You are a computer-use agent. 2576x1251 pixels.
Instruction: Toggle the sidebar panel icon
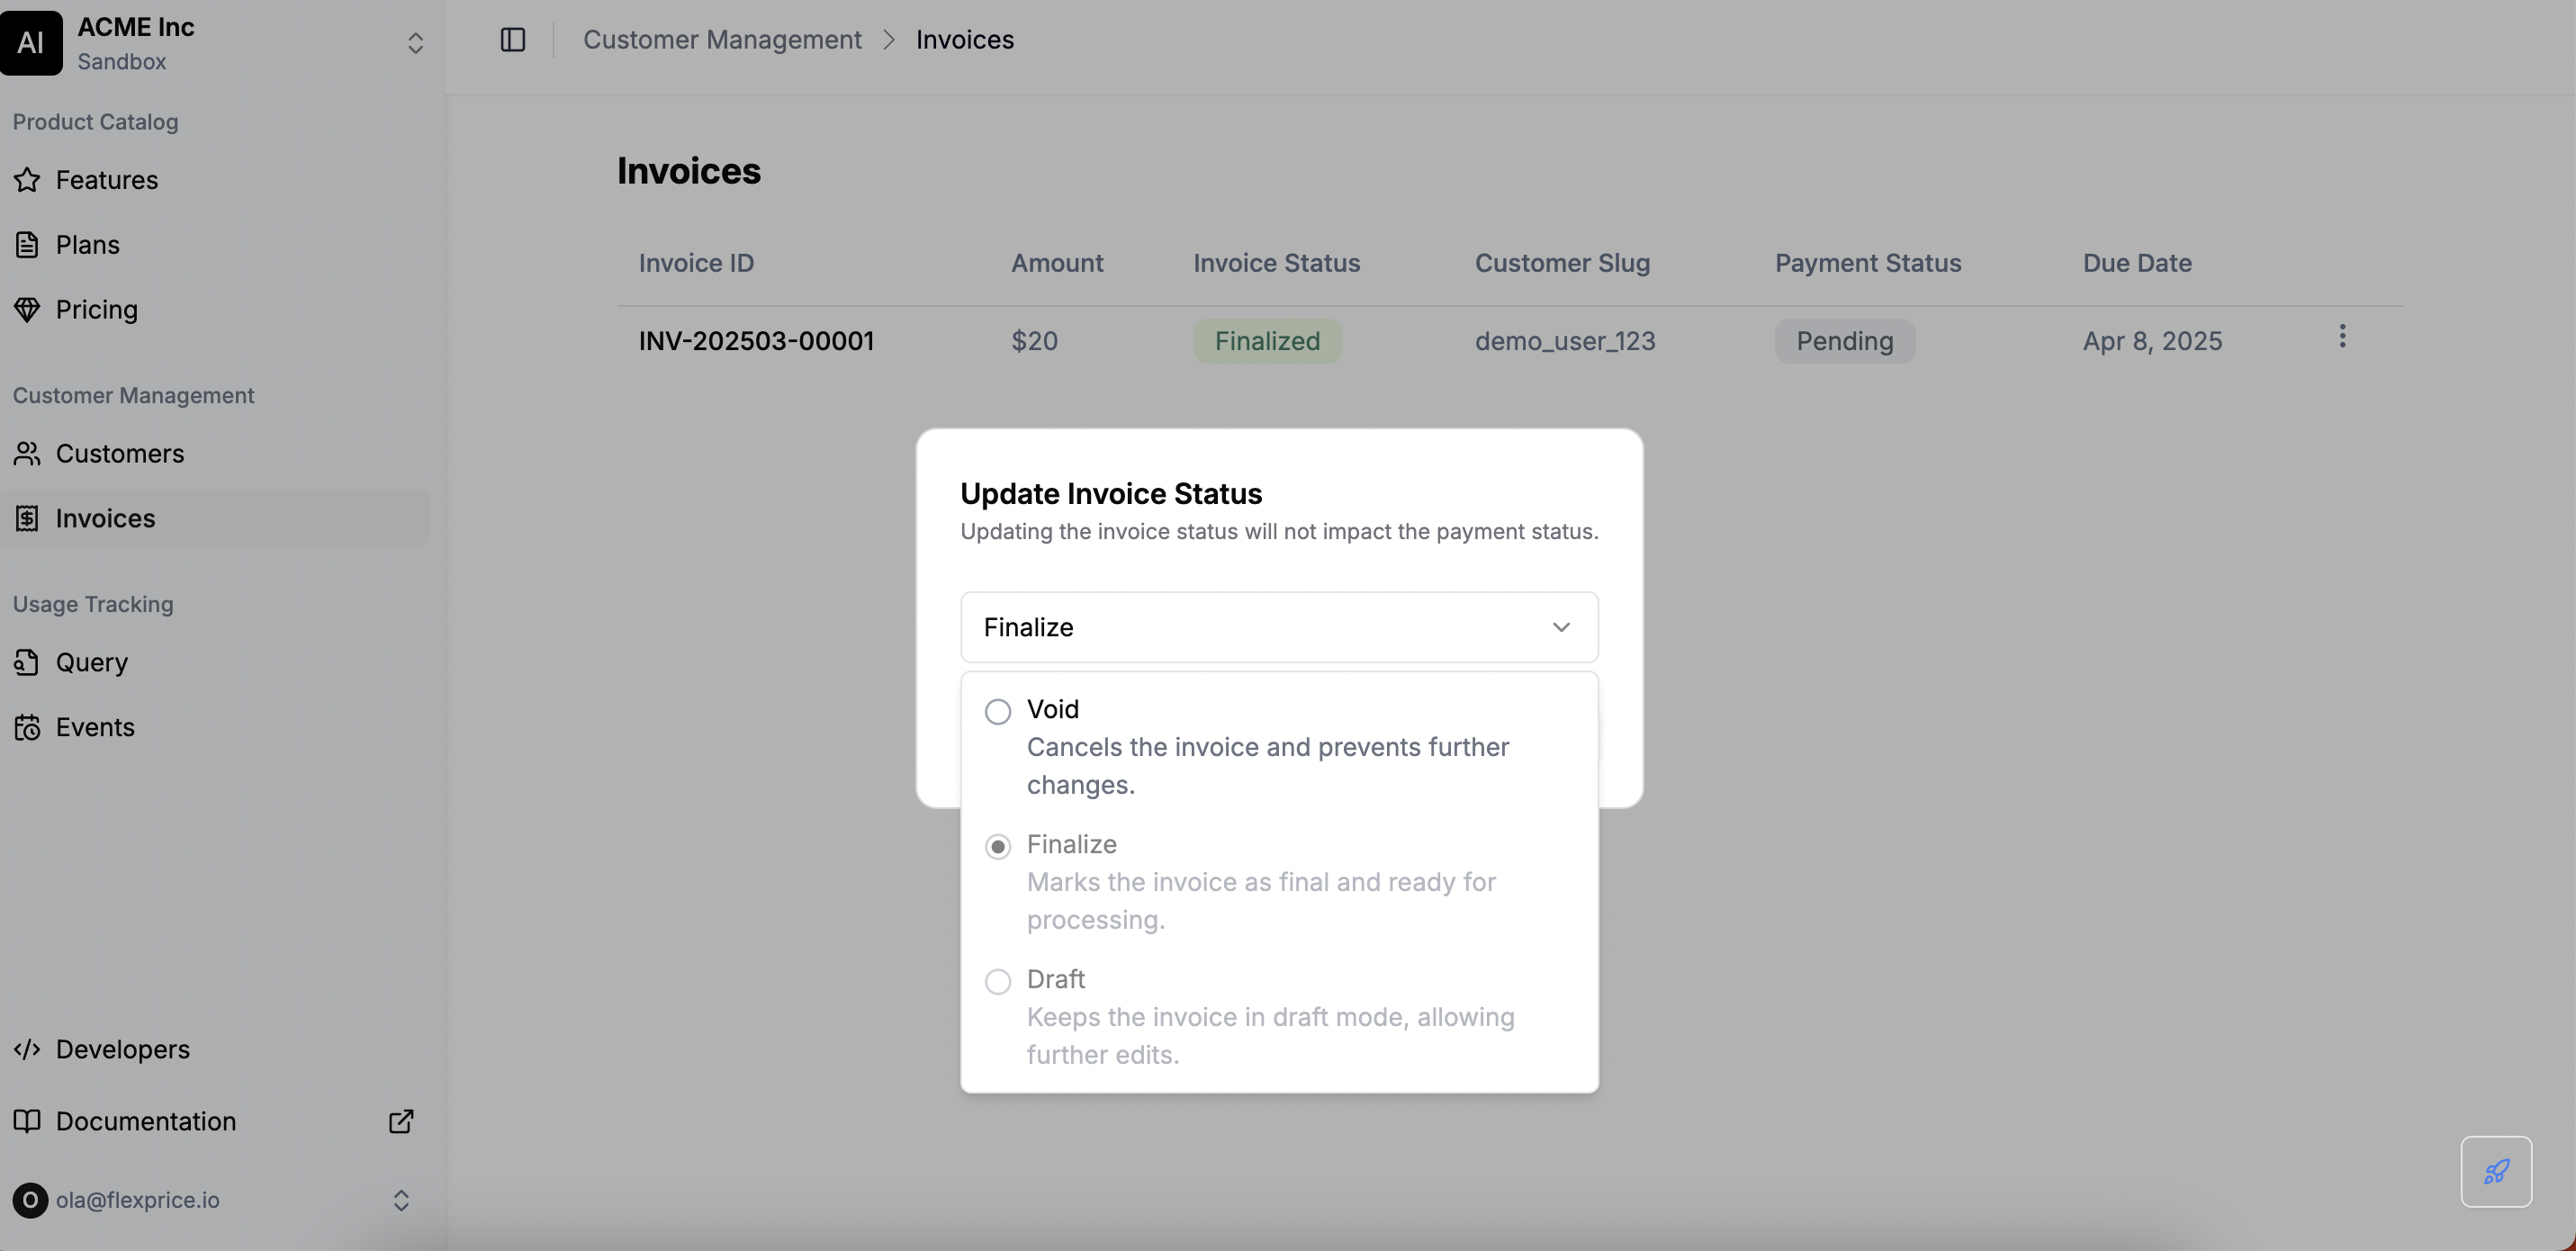pos(513,40)
